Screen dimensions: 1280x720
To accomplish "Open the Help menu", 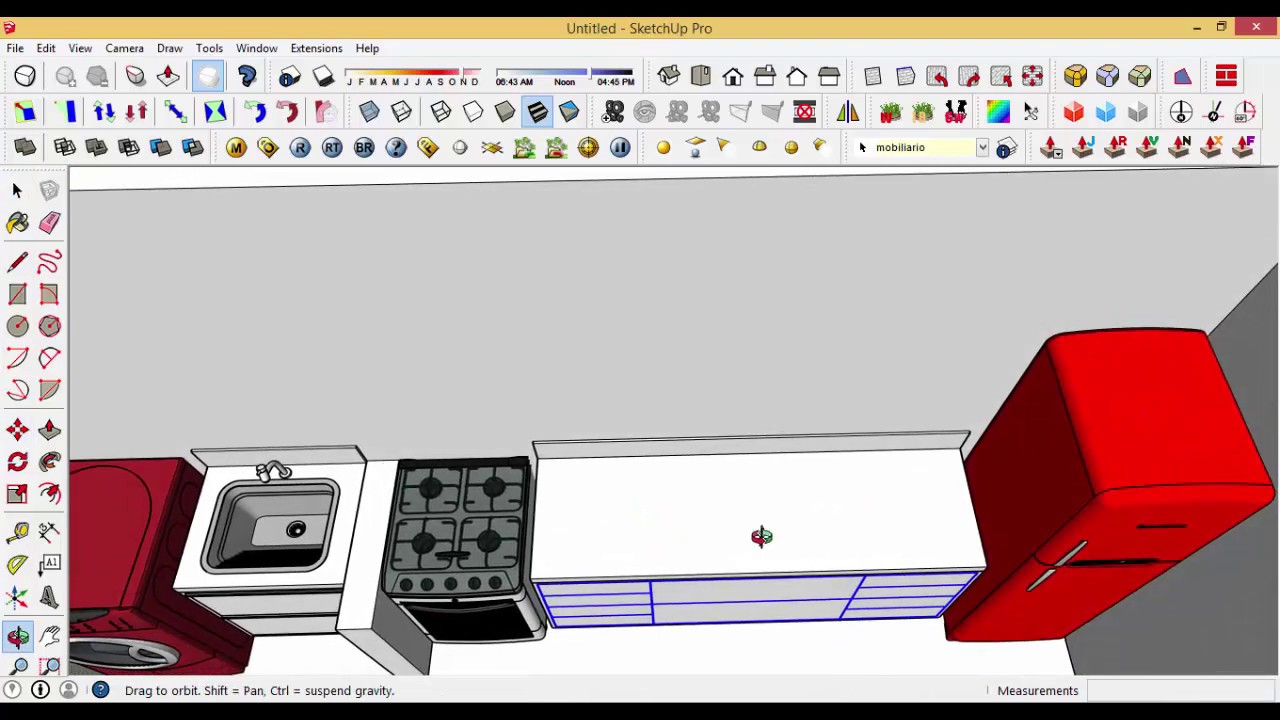I will (367, 48).
